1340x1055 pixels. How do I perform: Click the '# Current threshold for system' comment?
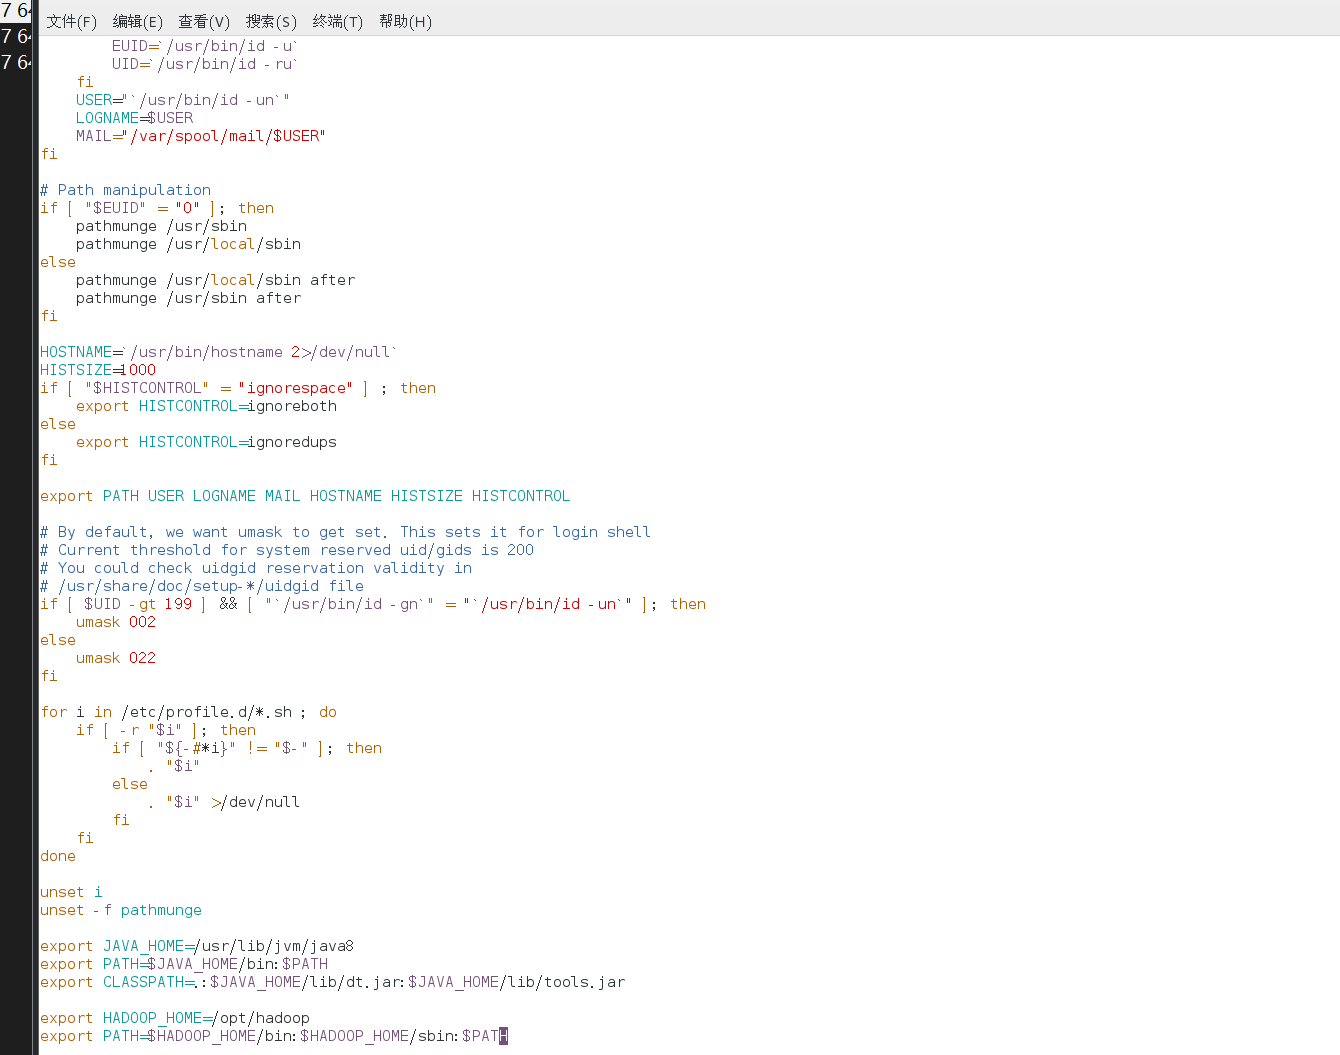click(x=287, y=550)
